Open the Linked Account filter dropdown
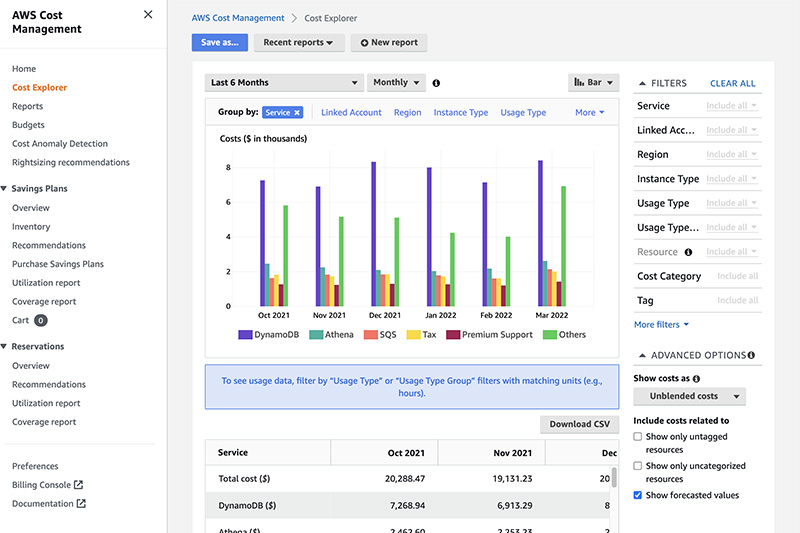The image size is (800, 533). point(732,131)
